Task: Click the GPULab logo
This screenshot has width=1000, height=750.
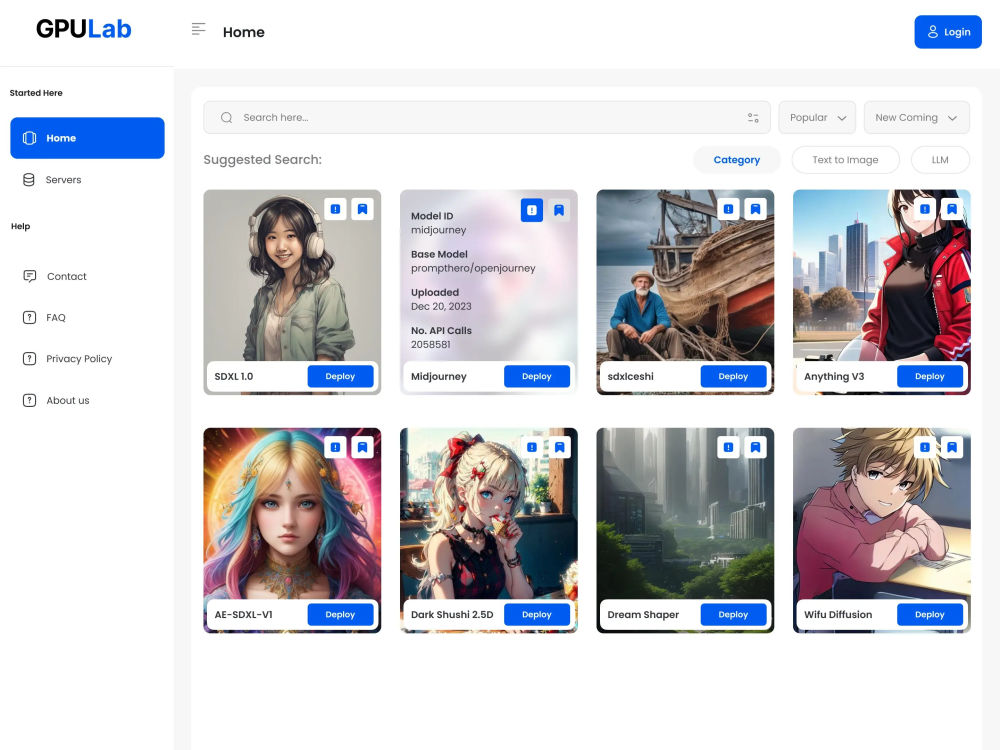Action: click(84, 29)
